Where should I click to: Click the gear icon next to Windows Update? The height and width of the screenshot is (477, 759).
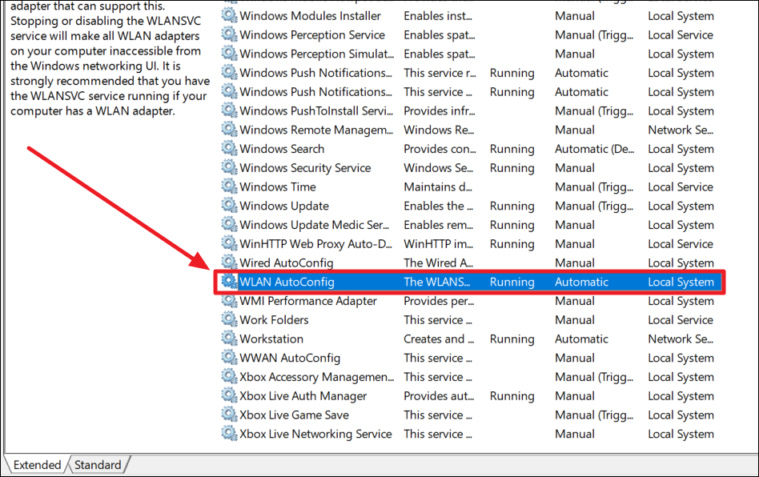point(229,205)
